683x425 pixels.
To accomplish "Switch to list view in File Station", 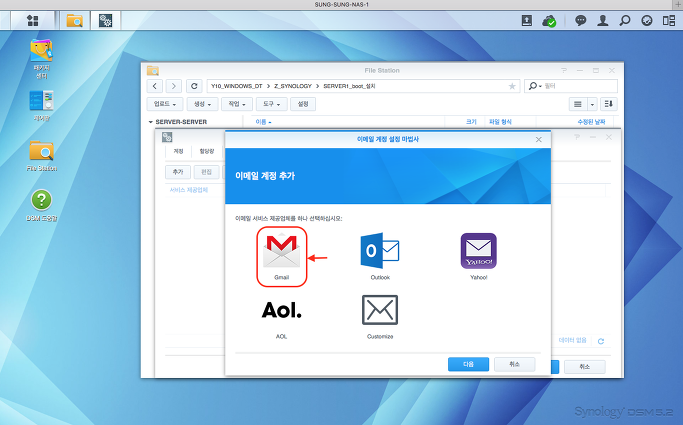I will coord(578,104).
